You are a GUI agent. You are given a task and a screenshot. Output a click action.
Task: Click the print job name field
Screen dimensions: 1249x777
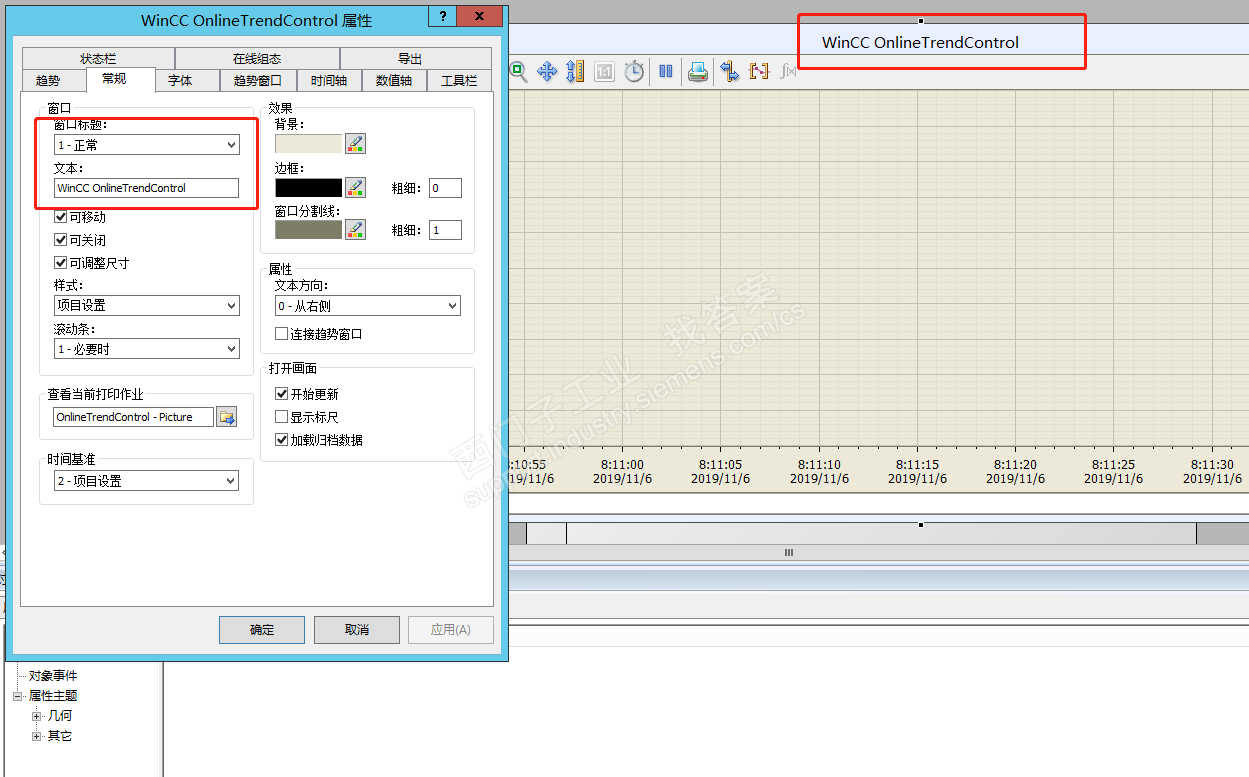[133, 417]
